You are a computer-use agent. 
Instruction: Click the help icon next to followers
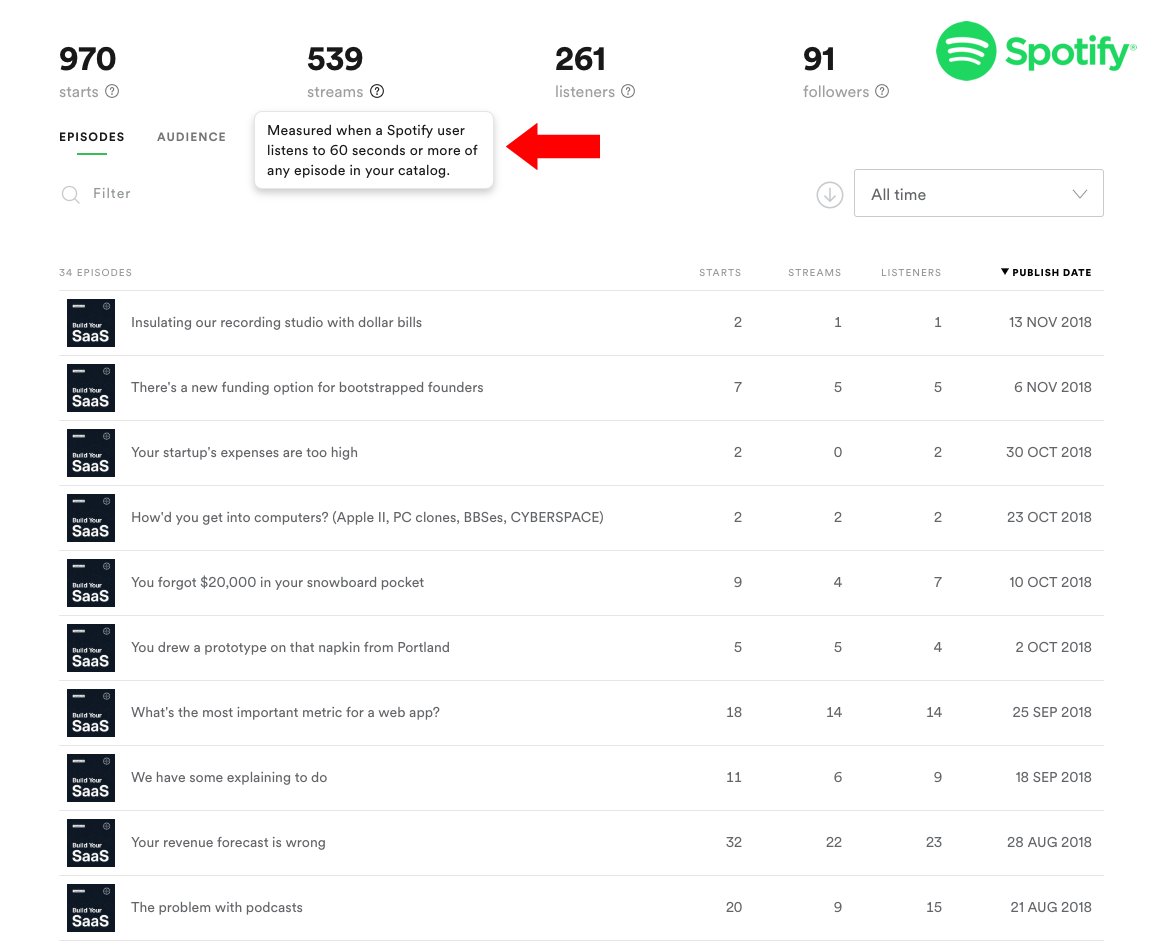[882, 91]
